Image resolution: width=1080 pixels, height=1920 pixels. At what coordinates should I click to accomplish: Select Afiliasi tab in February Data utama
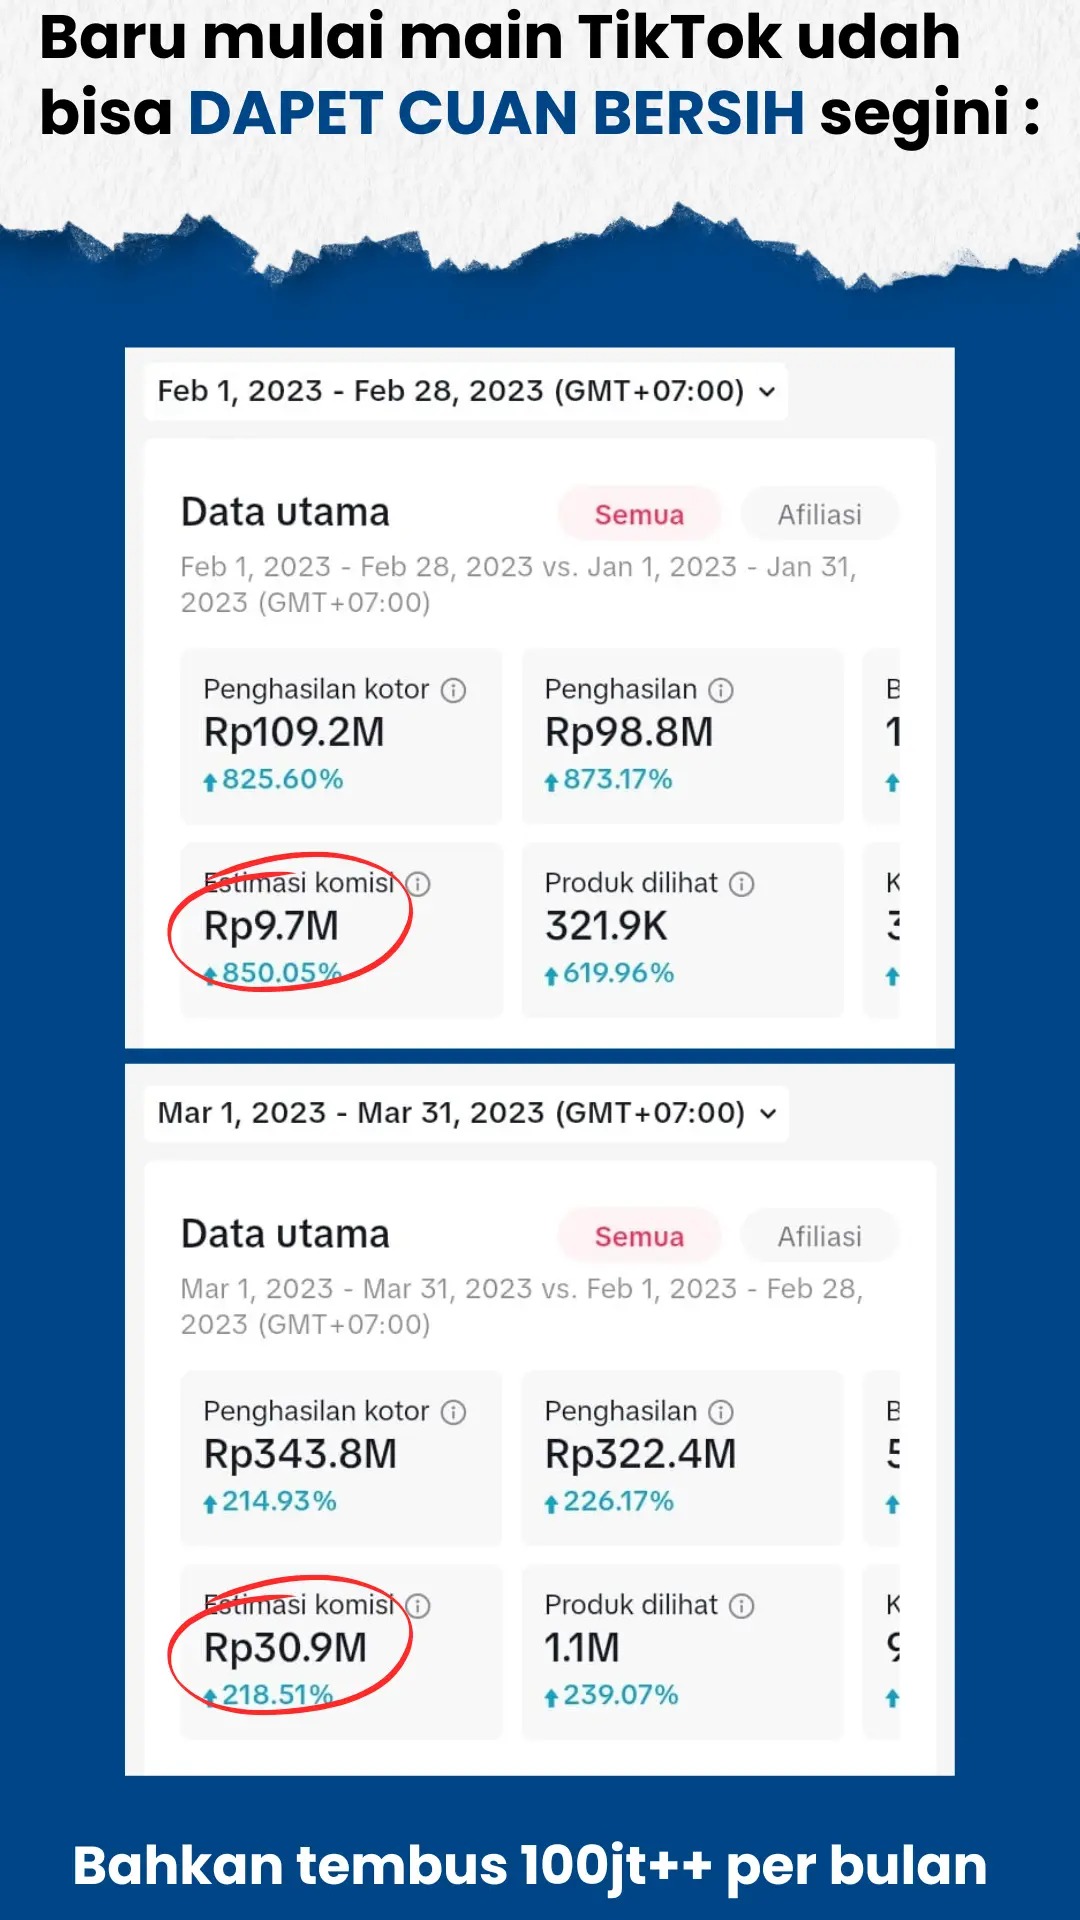point(820,514)
